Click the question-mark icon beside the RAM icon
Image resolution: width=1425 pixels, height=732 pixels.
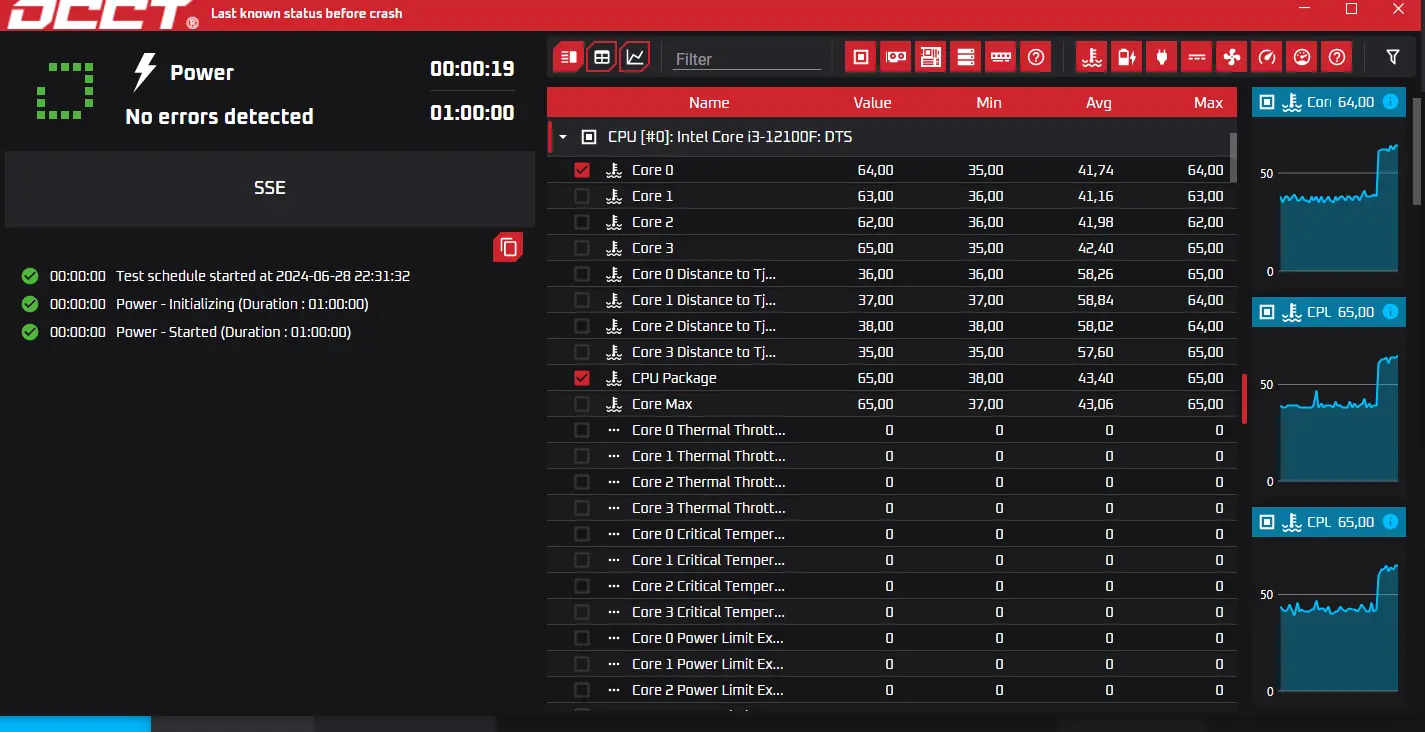(1036, 57)
